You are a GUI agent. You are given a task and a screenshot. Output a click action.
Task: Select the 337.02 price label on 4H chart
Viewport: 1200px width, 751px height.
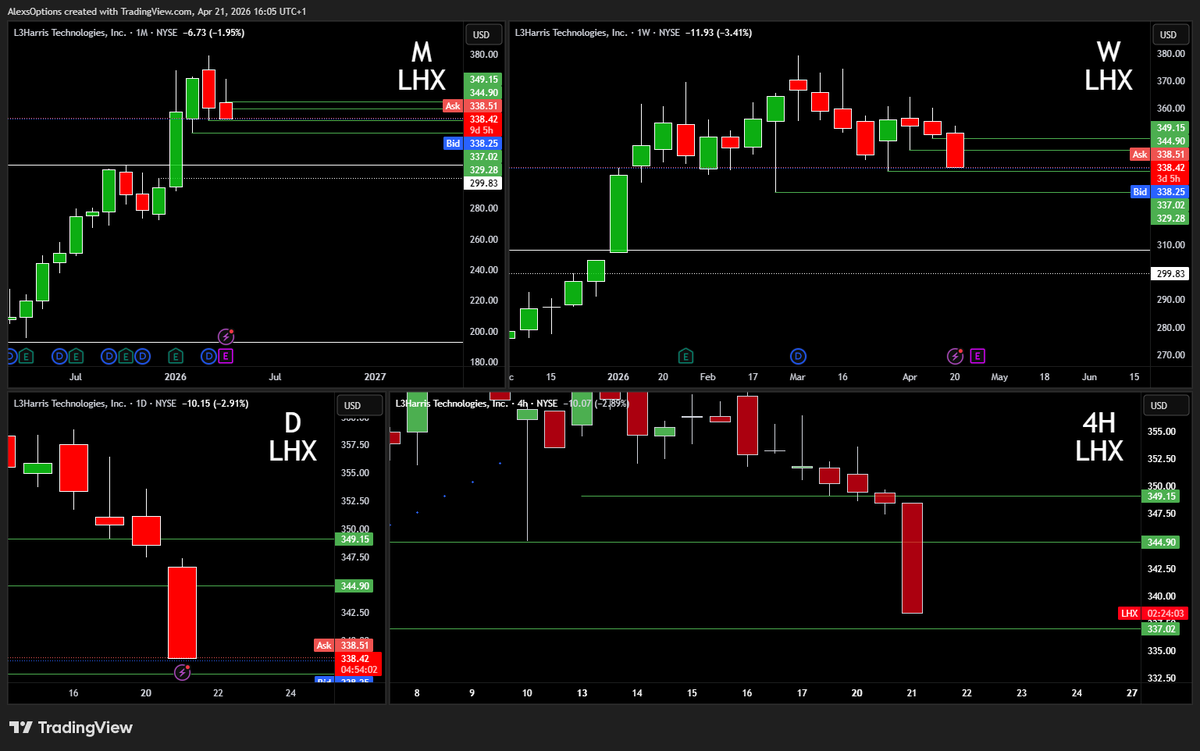point(1161,628)
